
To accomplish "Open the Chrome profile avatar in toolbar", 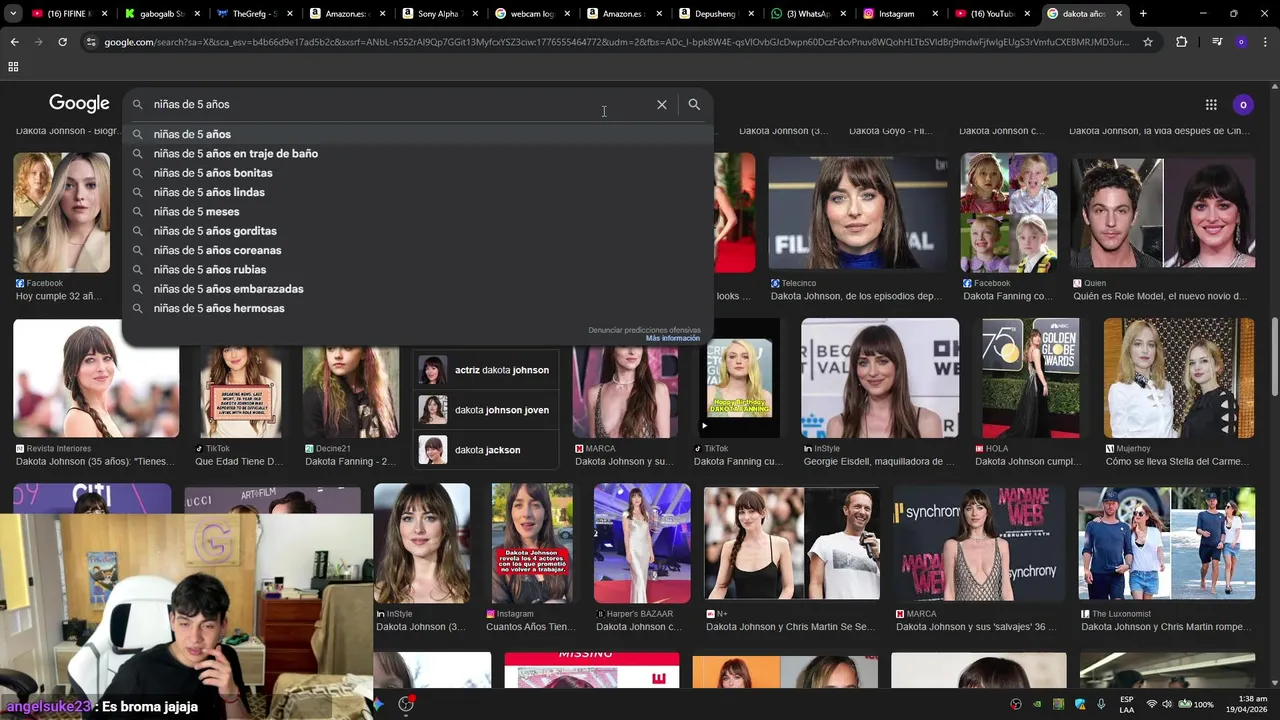I will (x=1241, y=42).
